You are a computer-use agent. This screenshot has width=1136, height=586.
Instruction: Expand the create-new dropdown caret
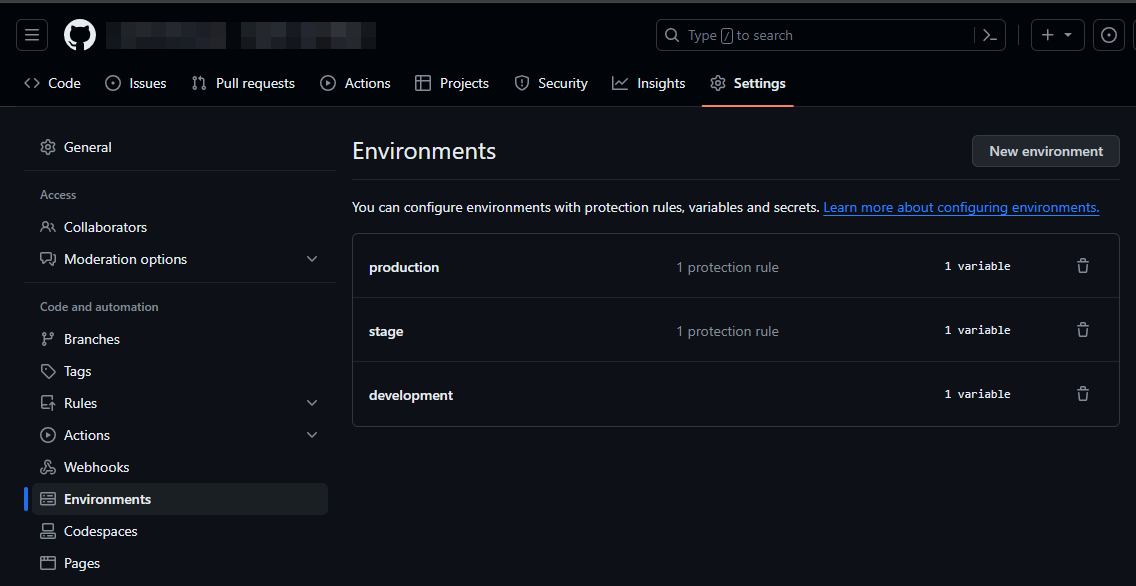pos(1068,35)
